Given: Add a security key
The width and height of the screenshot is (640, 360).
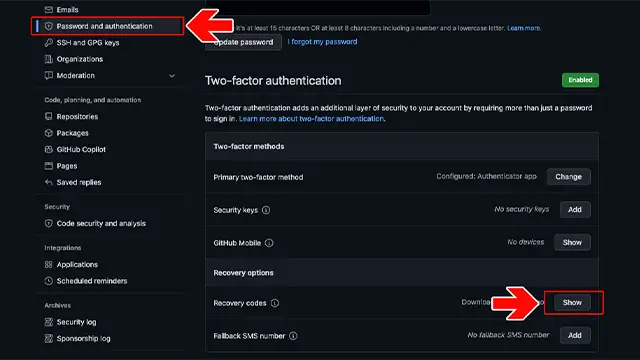Looking at the screenshot, I should tap(575, 209).
